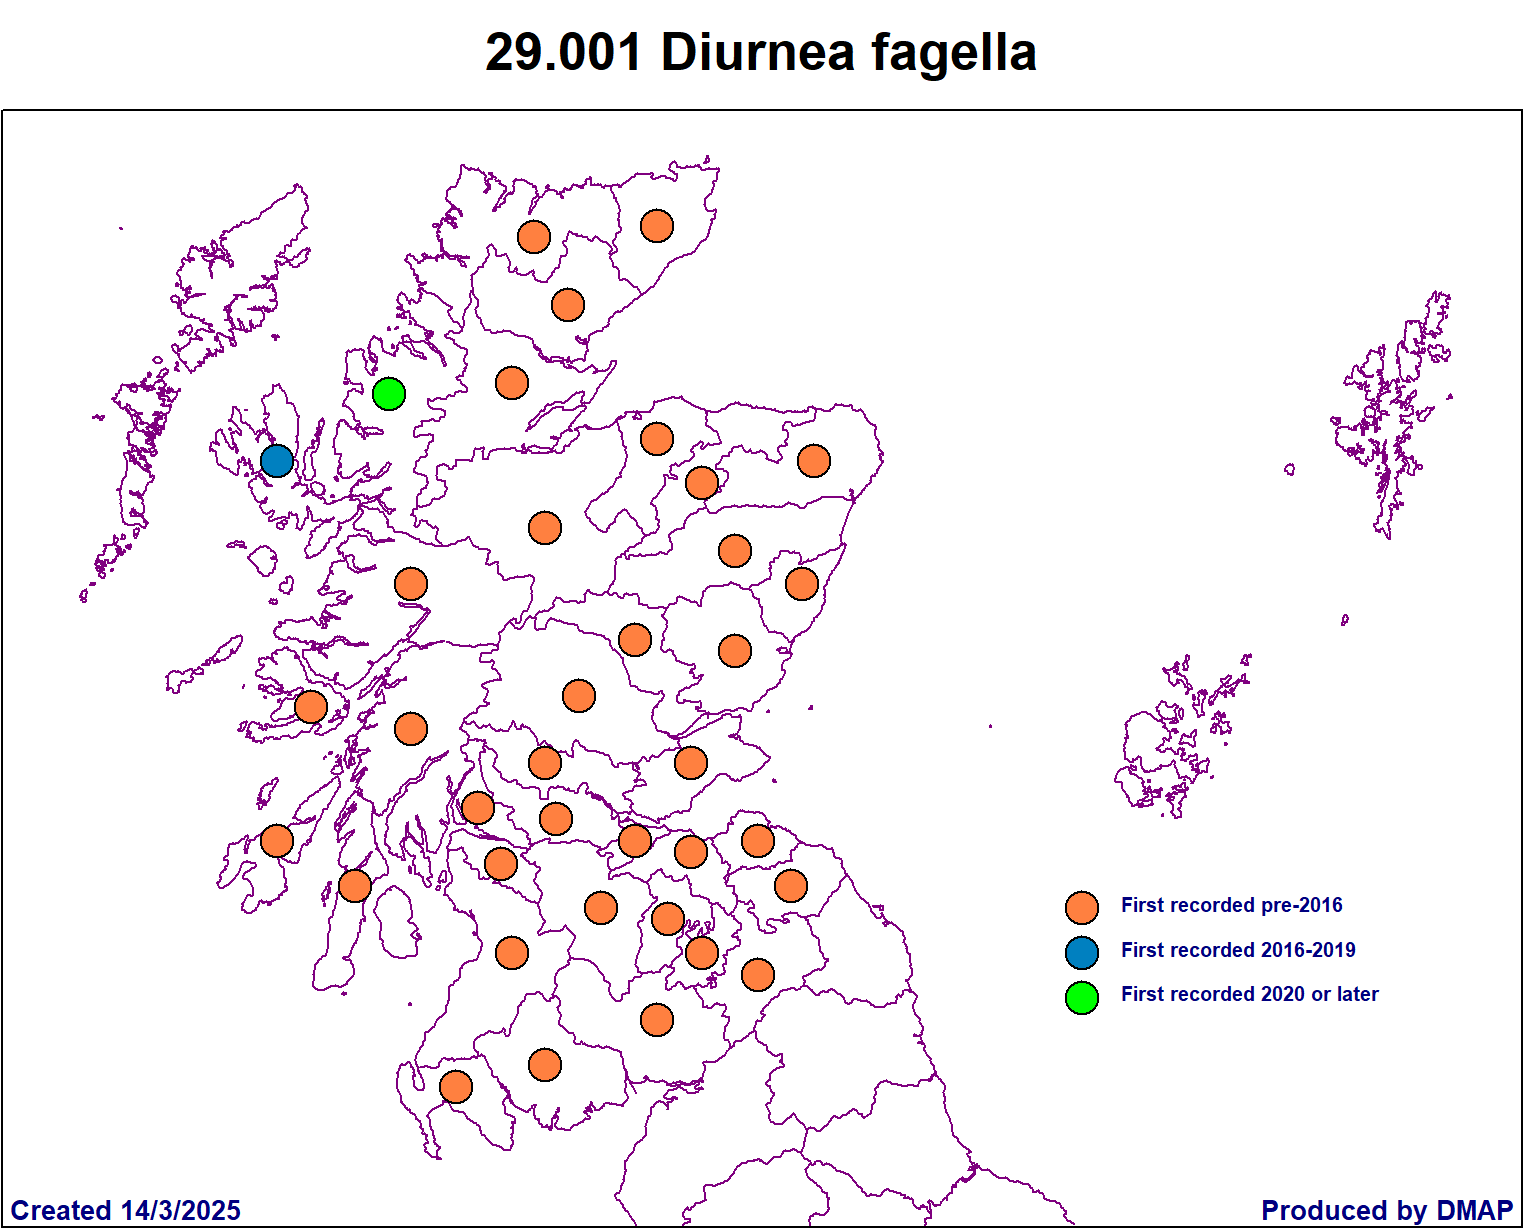Click the green legend swatch for 2020 or later

pyautogui.click(x=1082, y=997)
